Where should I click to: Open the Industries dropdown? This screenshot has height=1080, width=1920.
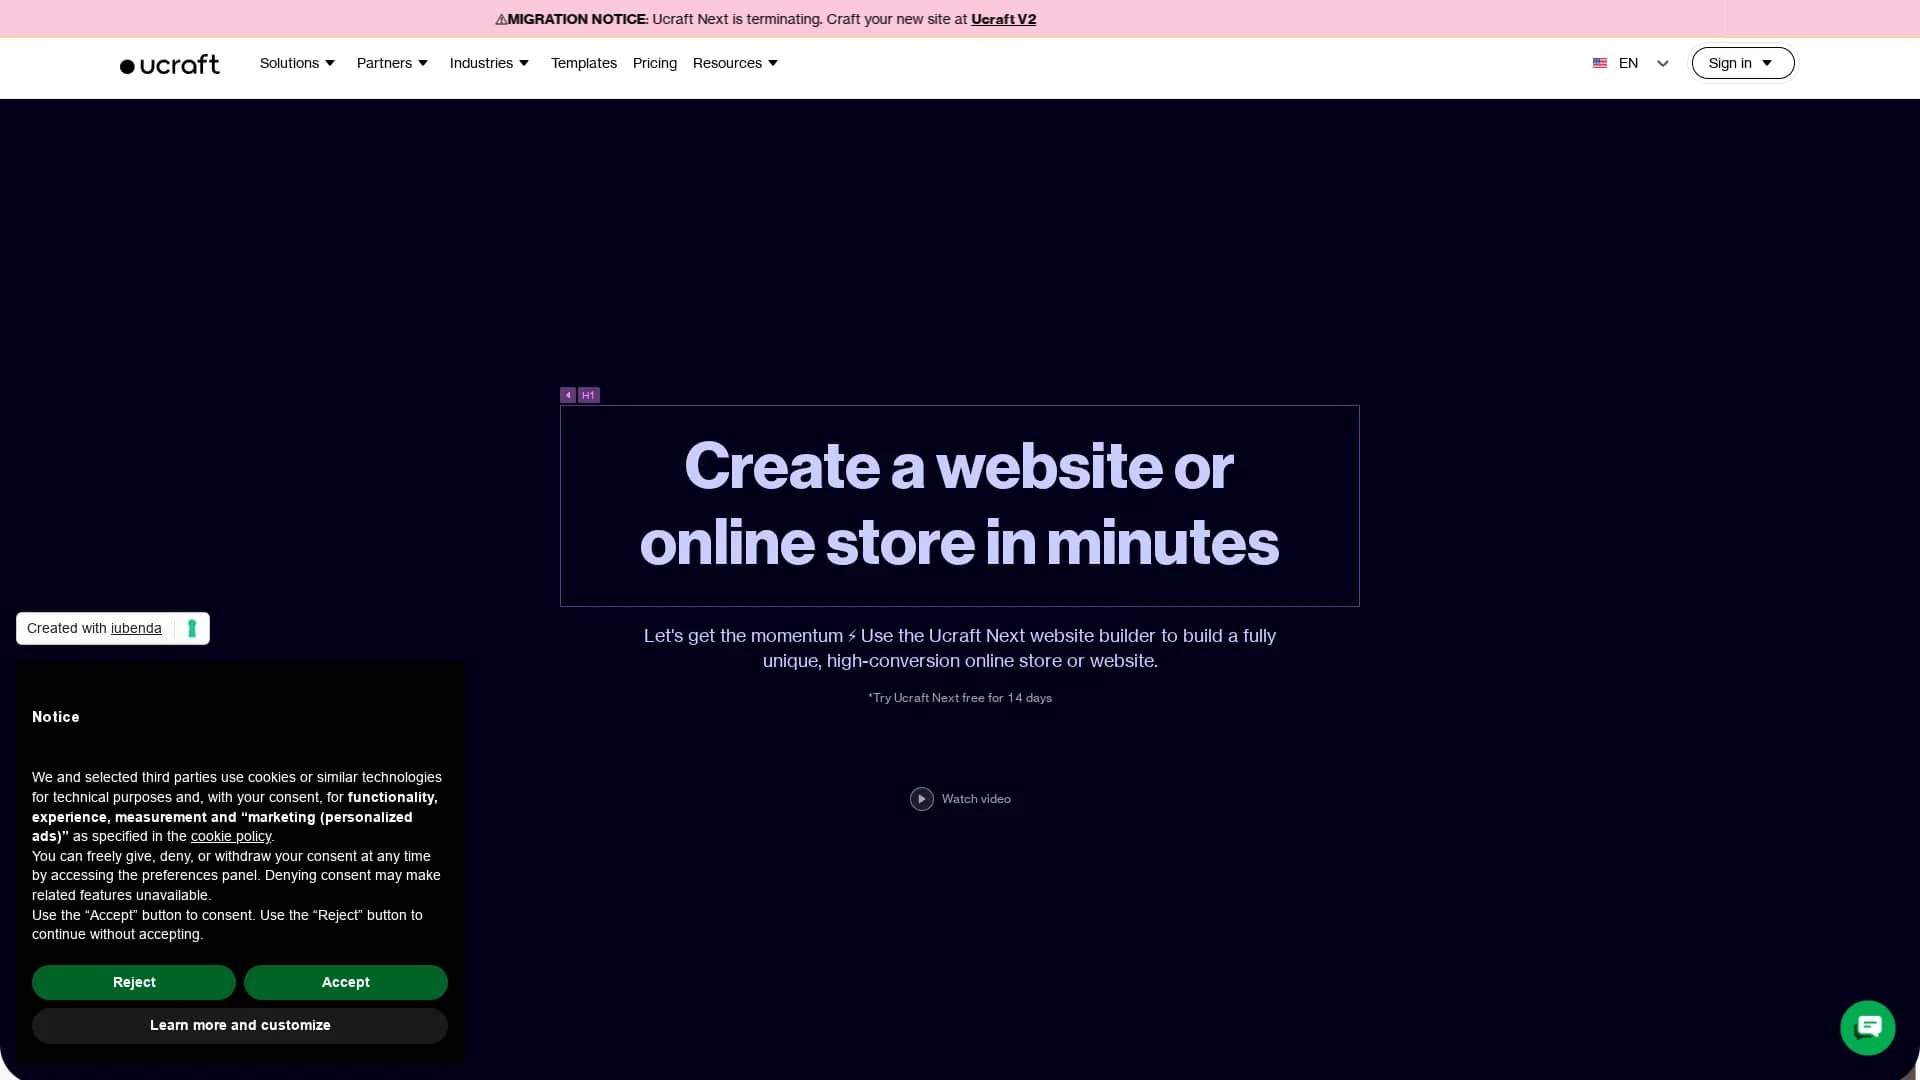pos(489,63)
